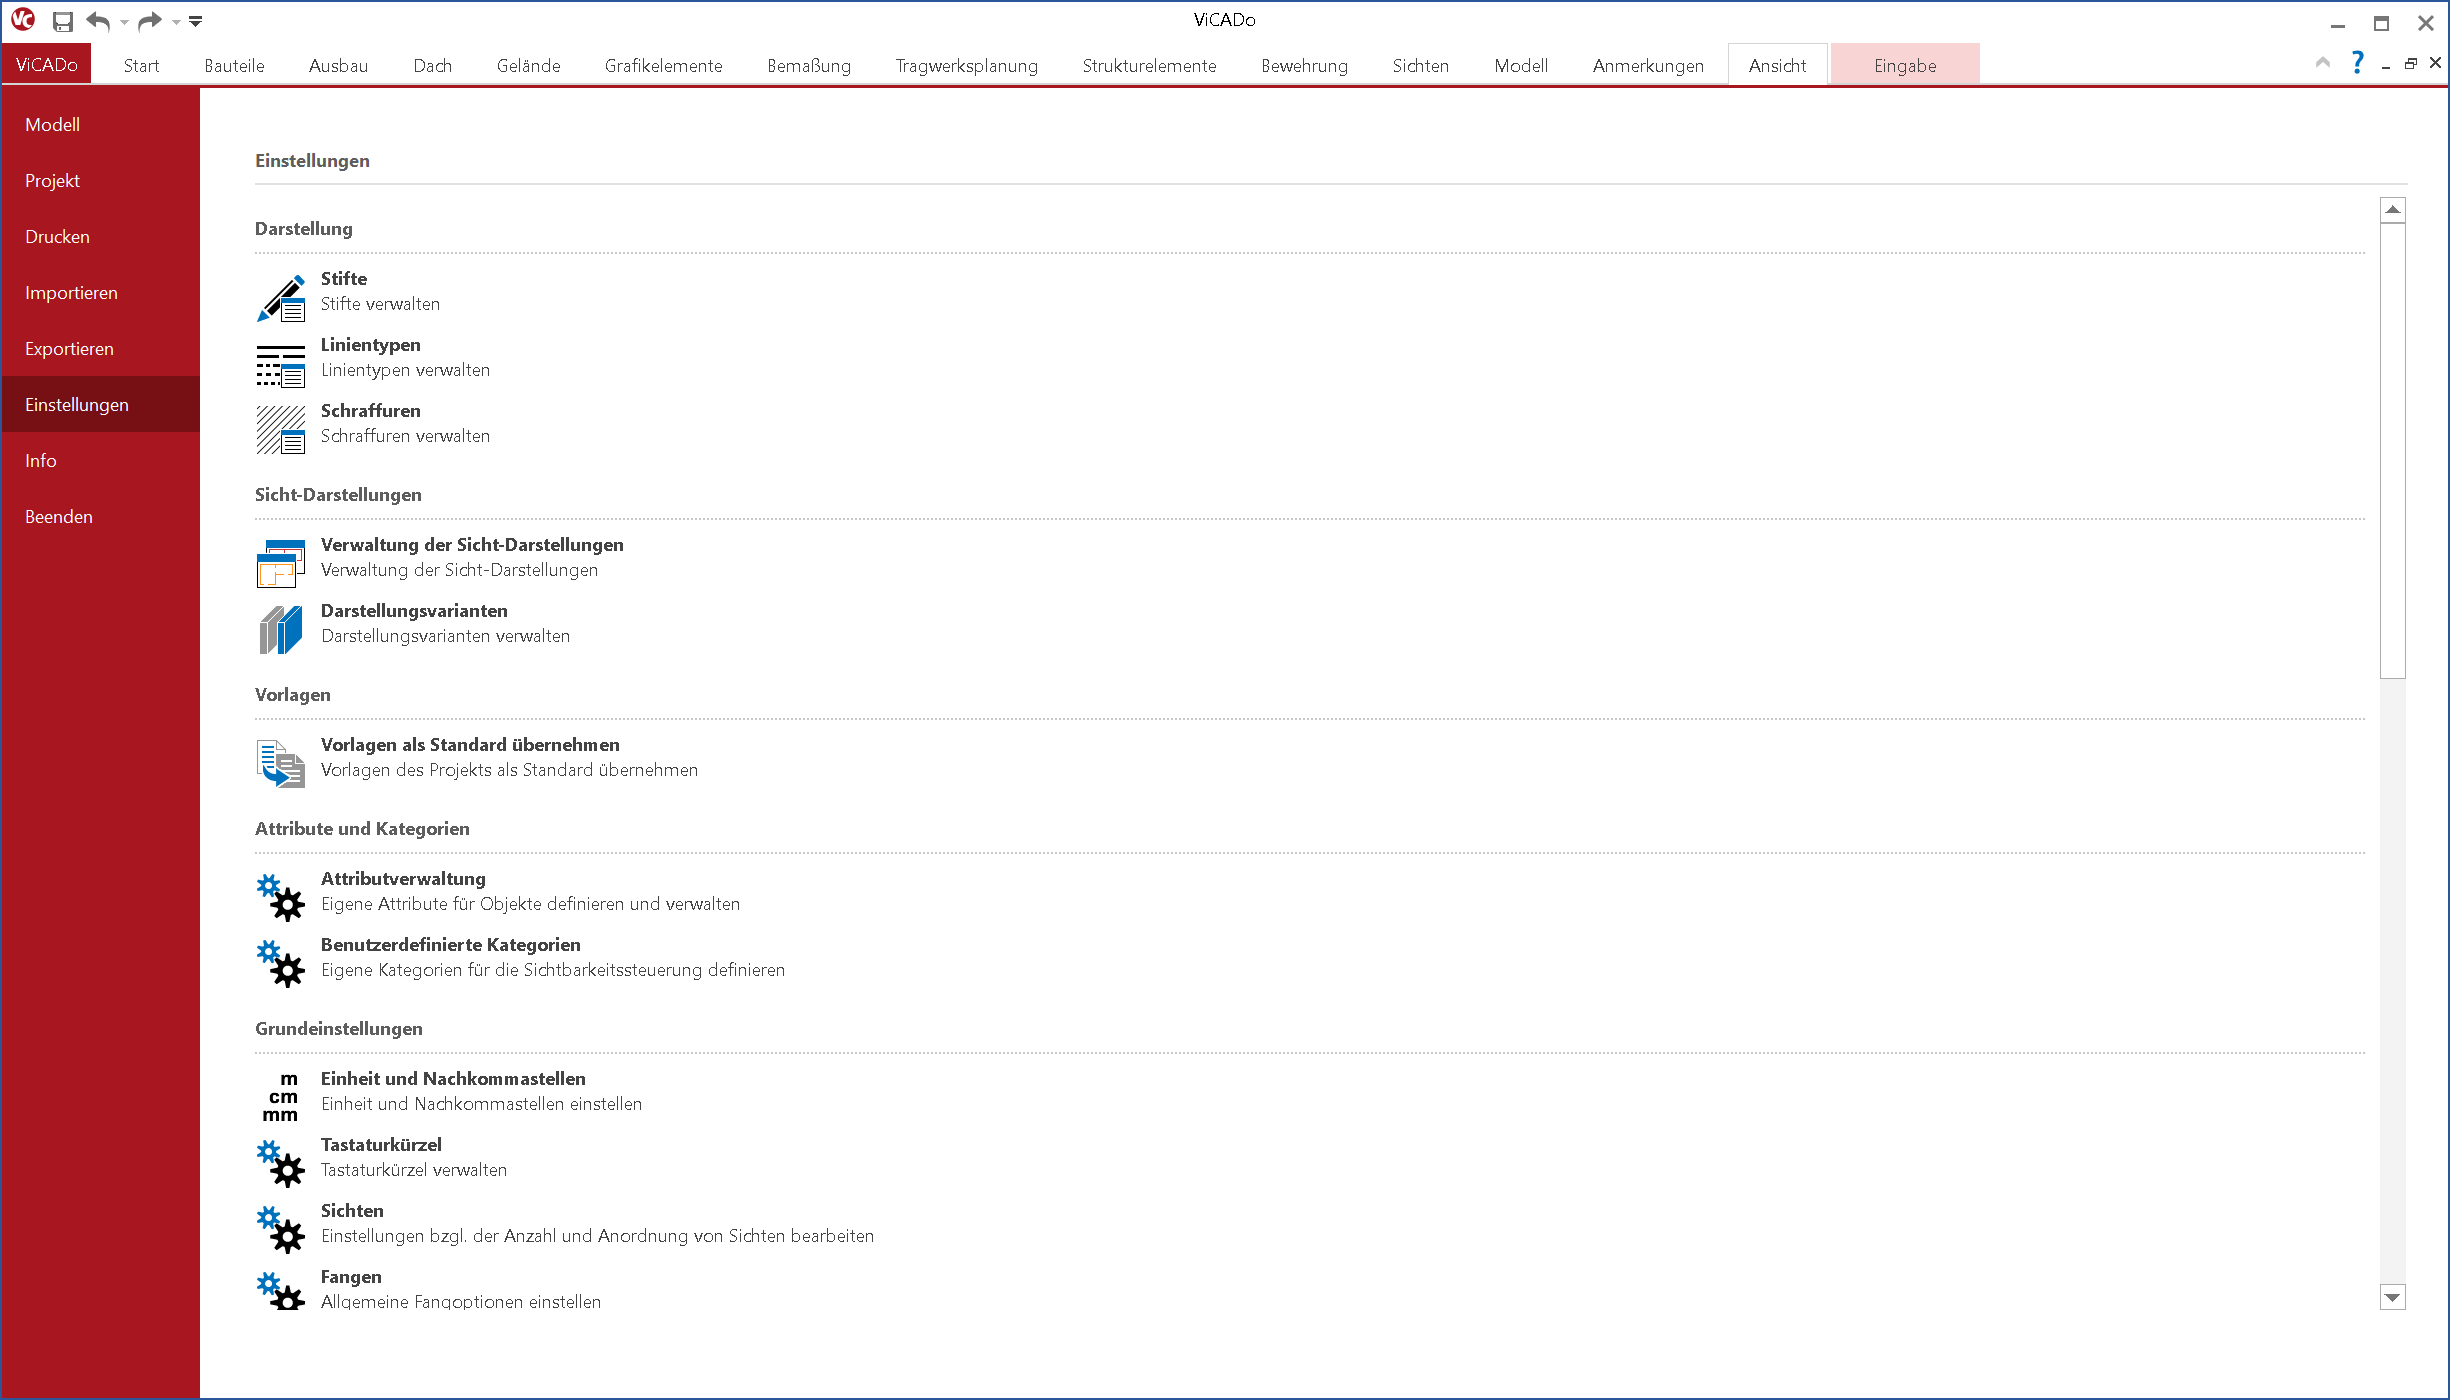The image size is (2450, 1400).
Task: Open help with the question mark icon
Action: point(2358,63)
